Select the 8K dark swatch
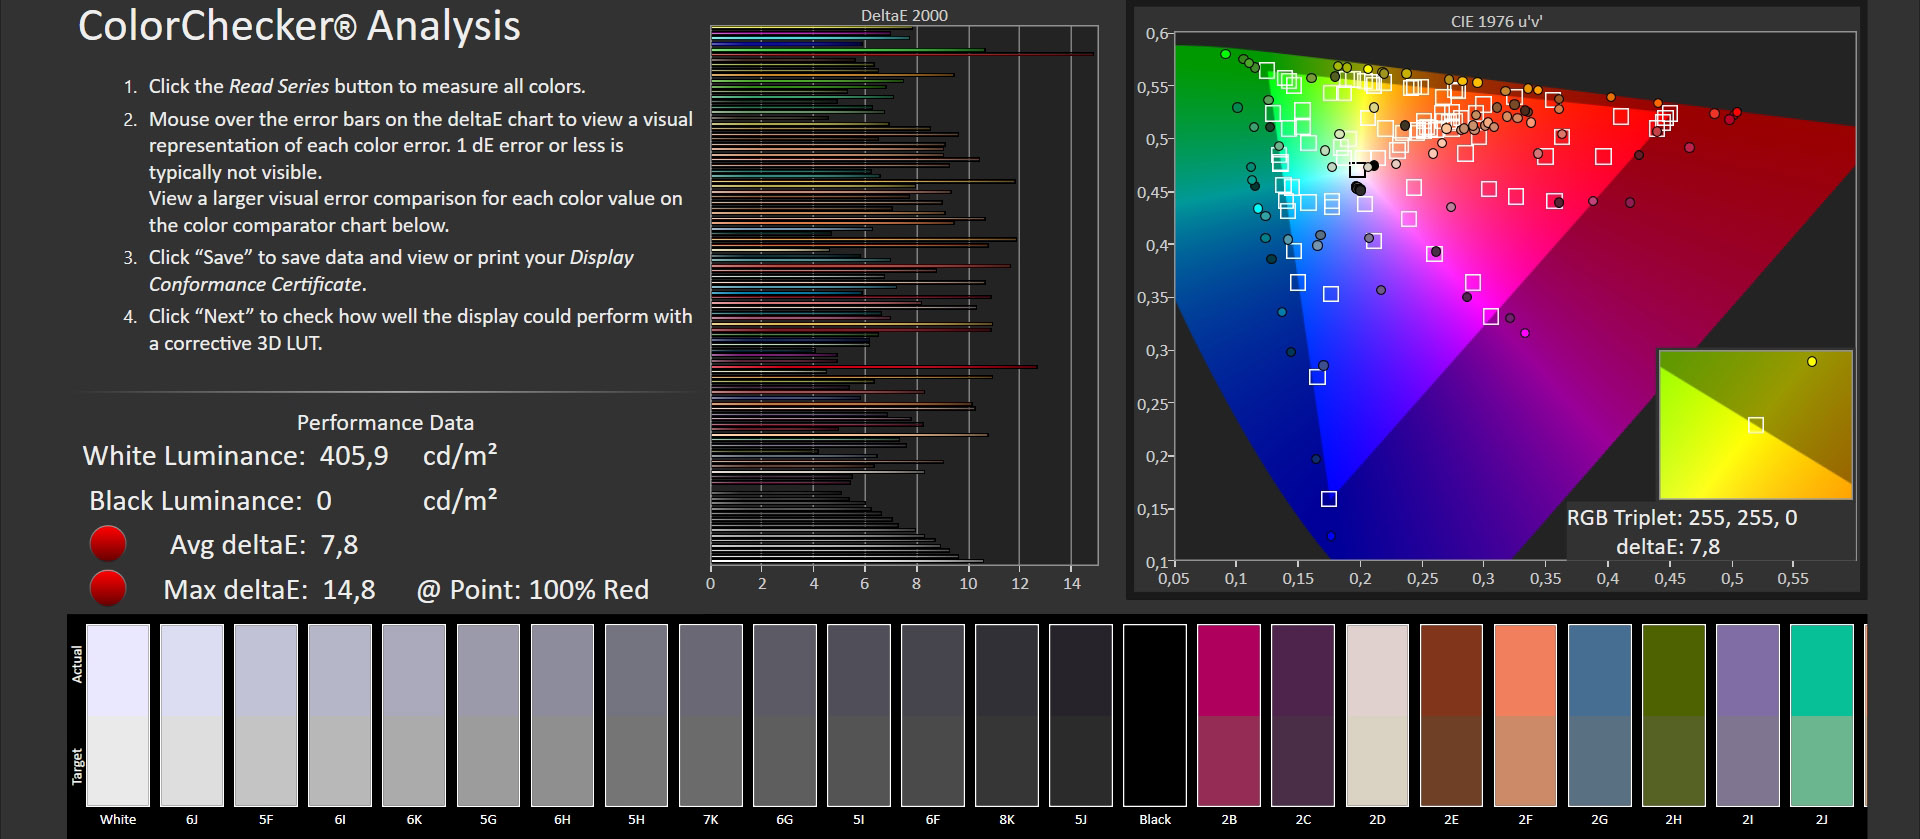Image resolution: width=1920 pixels, height=839 pixels. 1007,715
